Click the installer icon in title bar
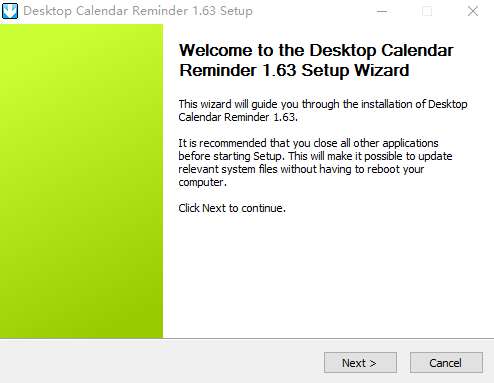 pos(10,11)
